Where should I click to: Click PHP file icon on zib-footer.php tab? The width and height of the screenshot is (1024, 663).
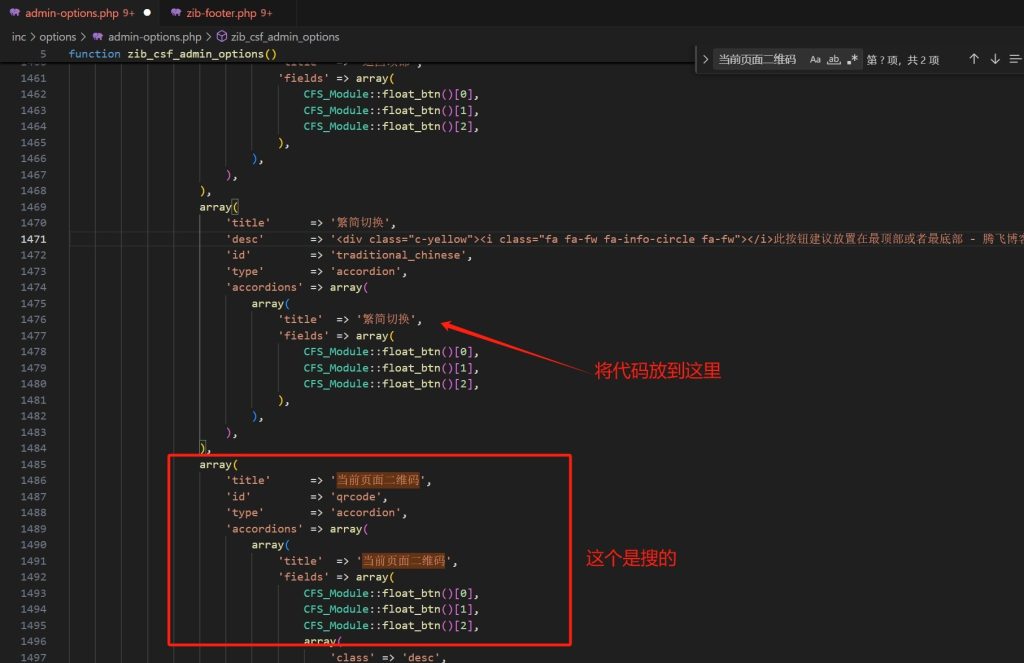pos(176,13)
